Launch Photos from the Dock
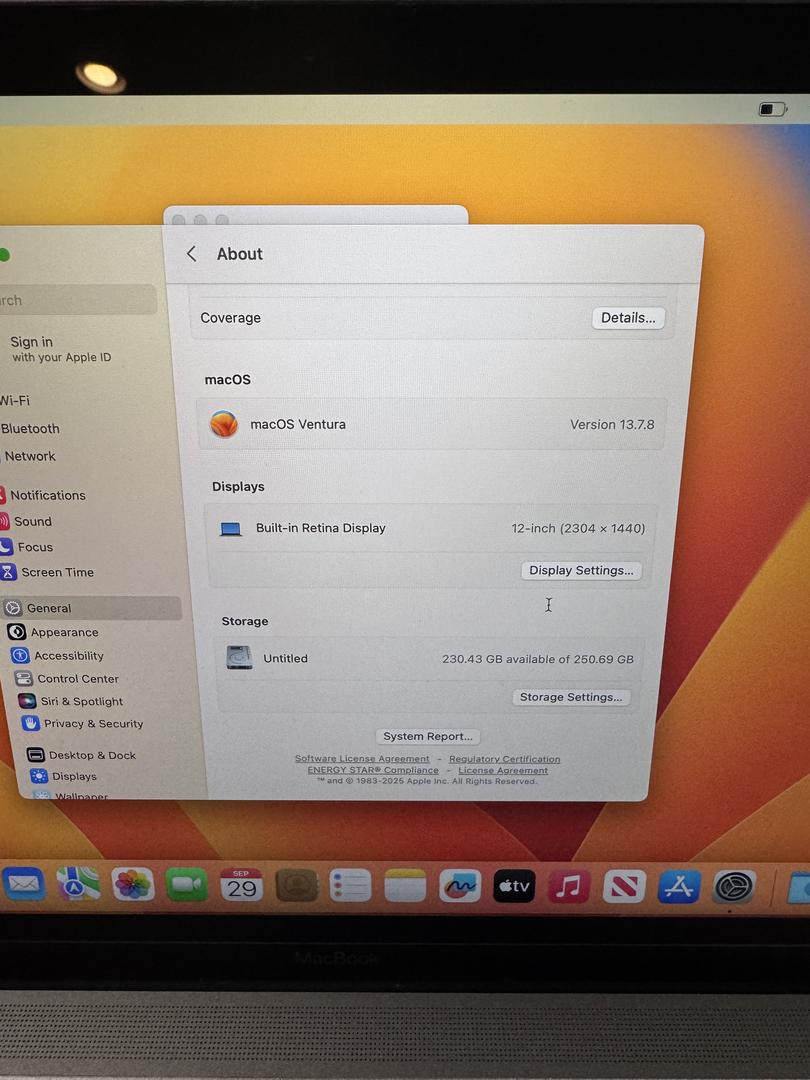The width and height of the screenshot is (810, 1080). coord(132,884)
